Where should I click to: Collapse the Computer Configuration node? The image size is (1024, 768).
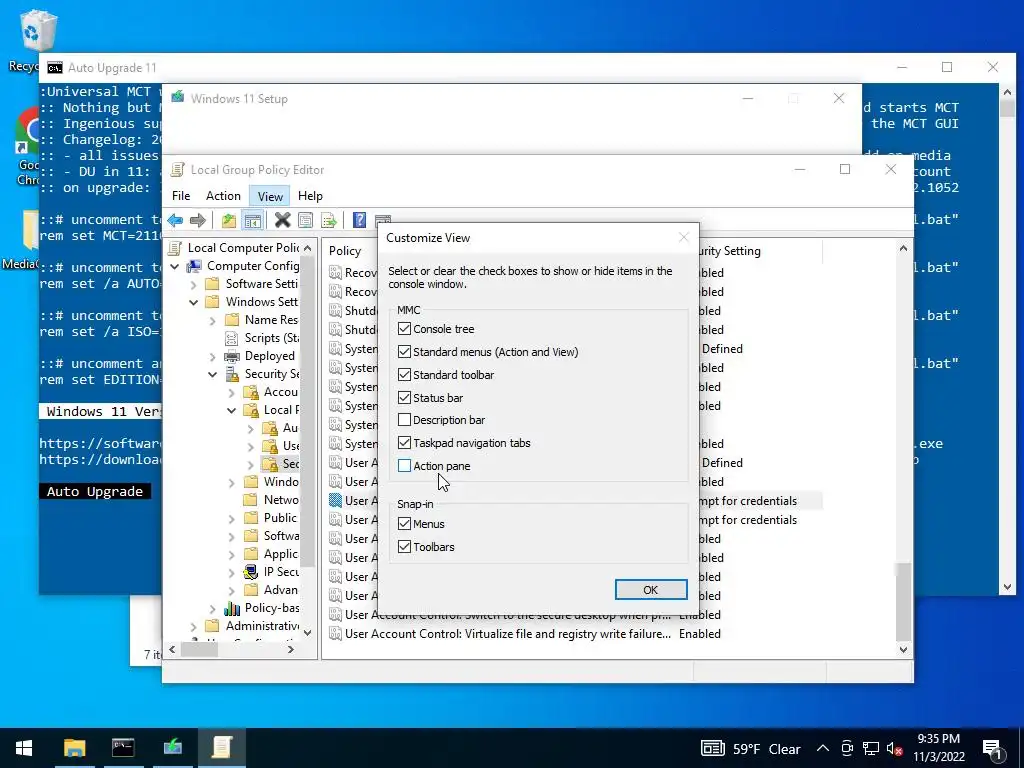175,266
